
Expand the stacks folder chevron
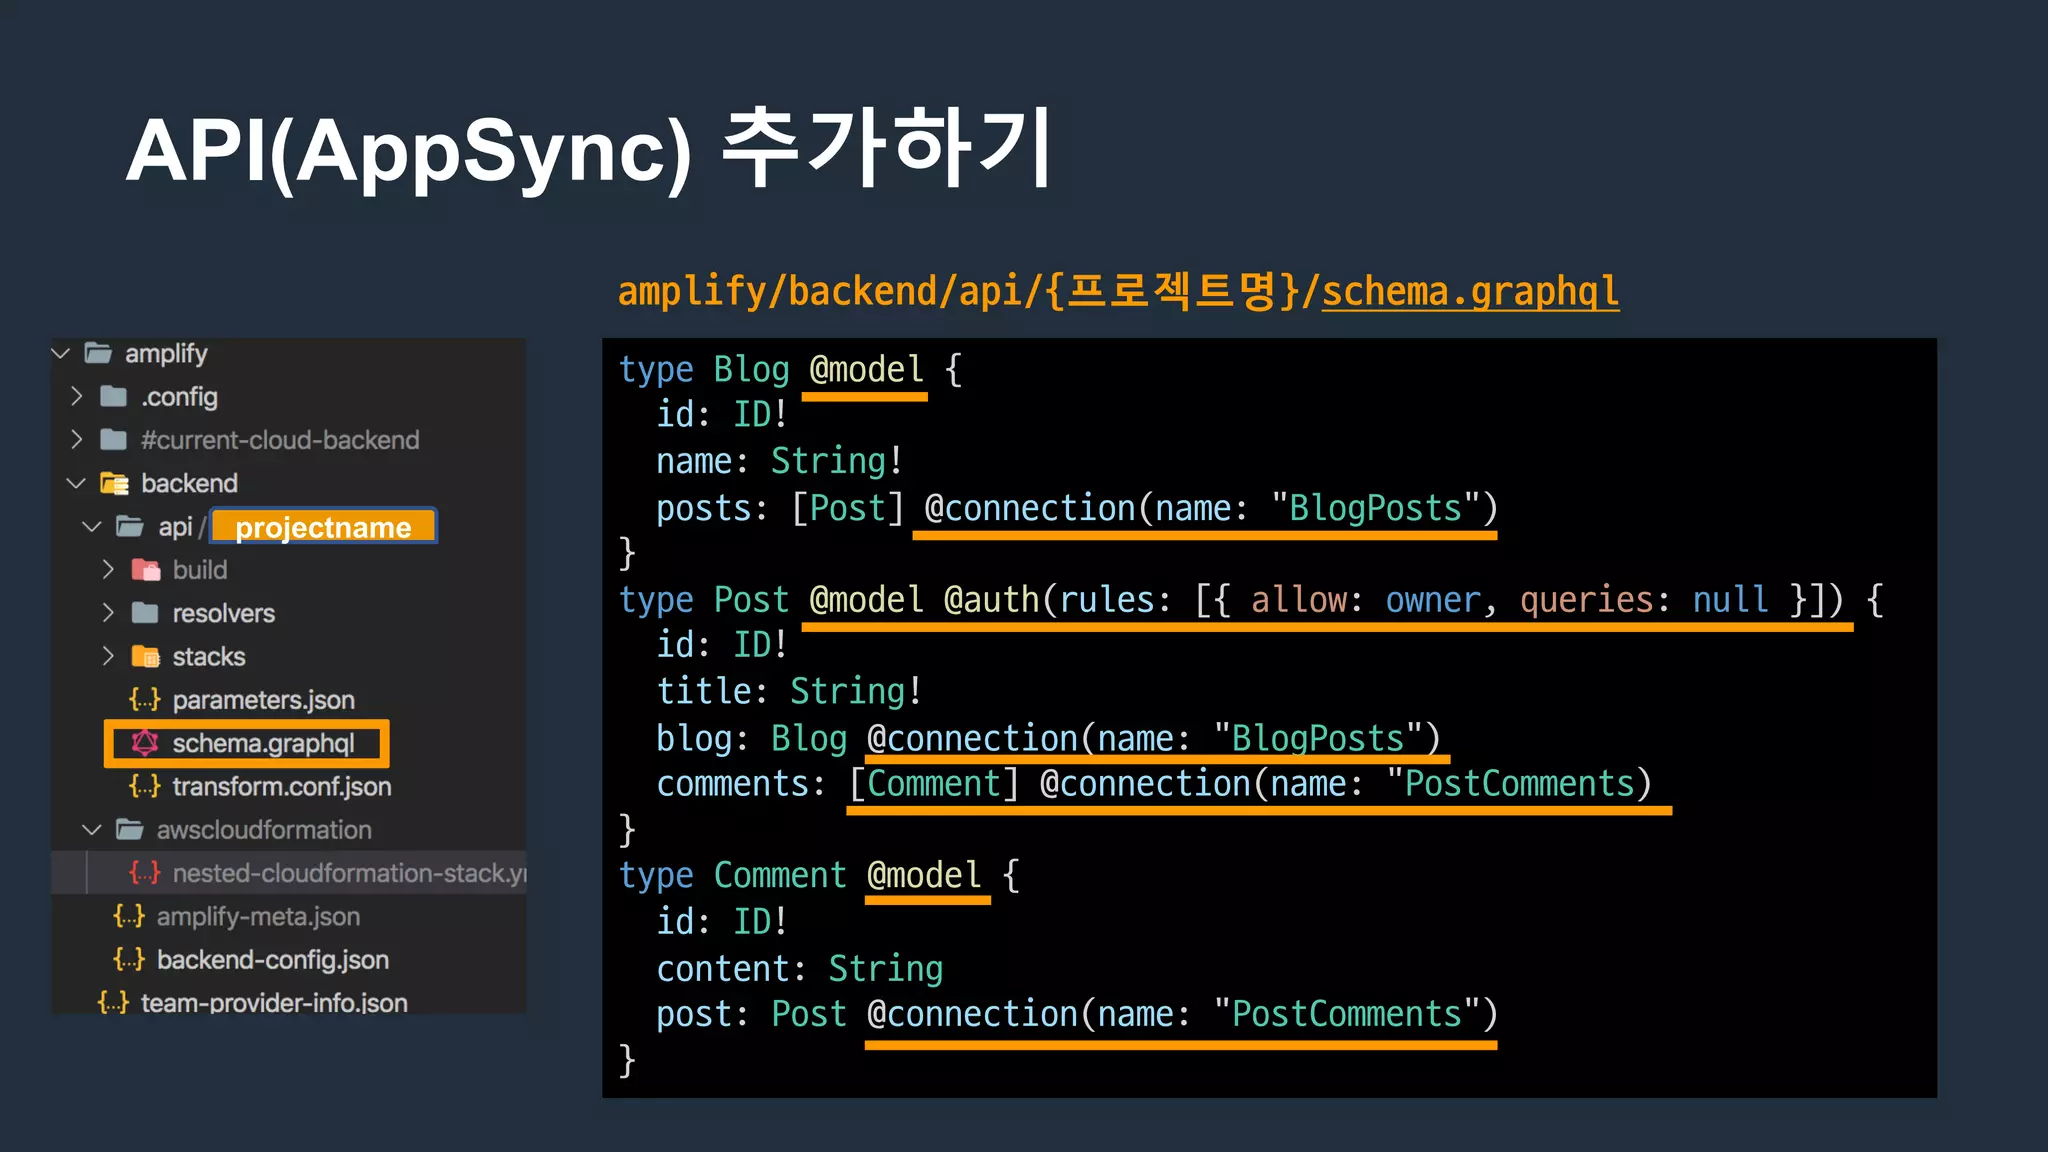tap(108, 656)
